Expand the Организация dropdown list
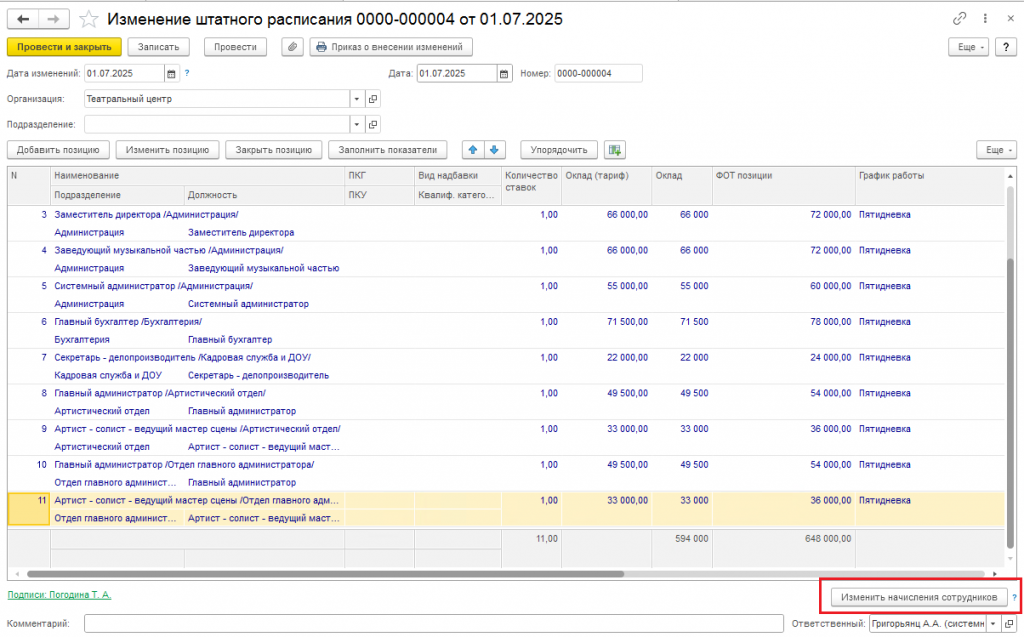The image size is (1024, 637). [x=357, y=99]
